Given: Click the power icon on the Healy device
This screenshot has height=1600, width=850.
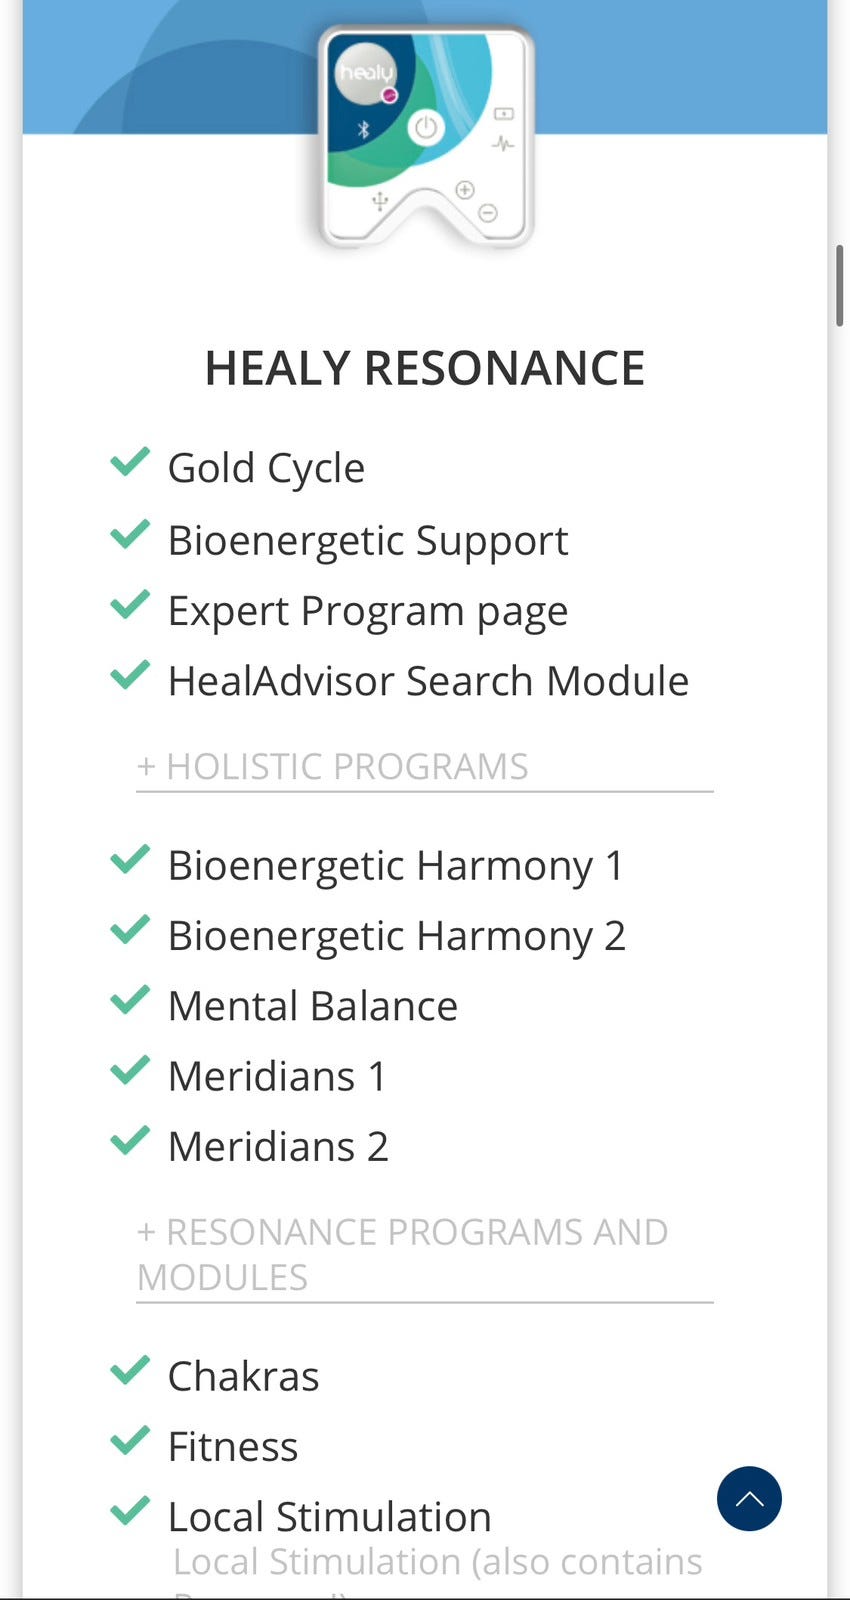Looking at the screenshot, I should click(x=426, y=128).
